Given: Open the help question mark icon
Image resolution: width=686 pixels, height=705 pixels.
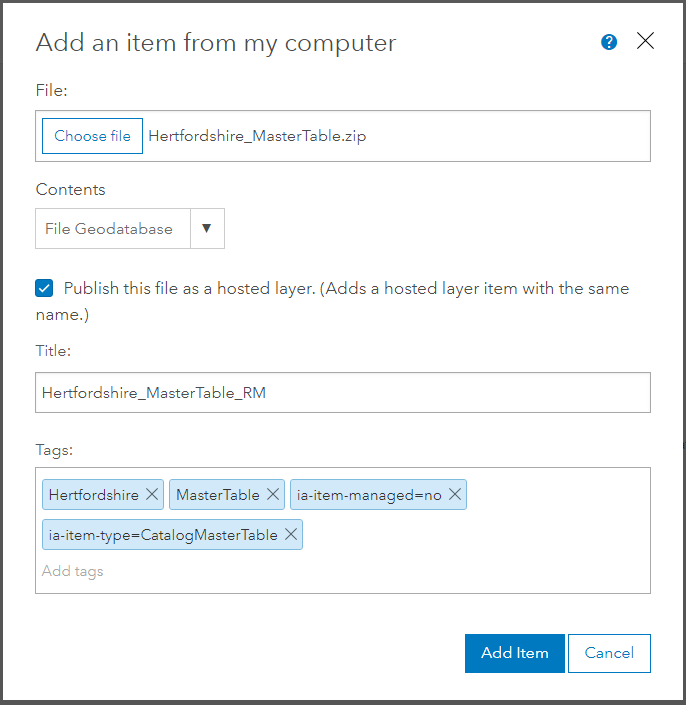Looking at the screenshot, I should [x=609, y=42].
